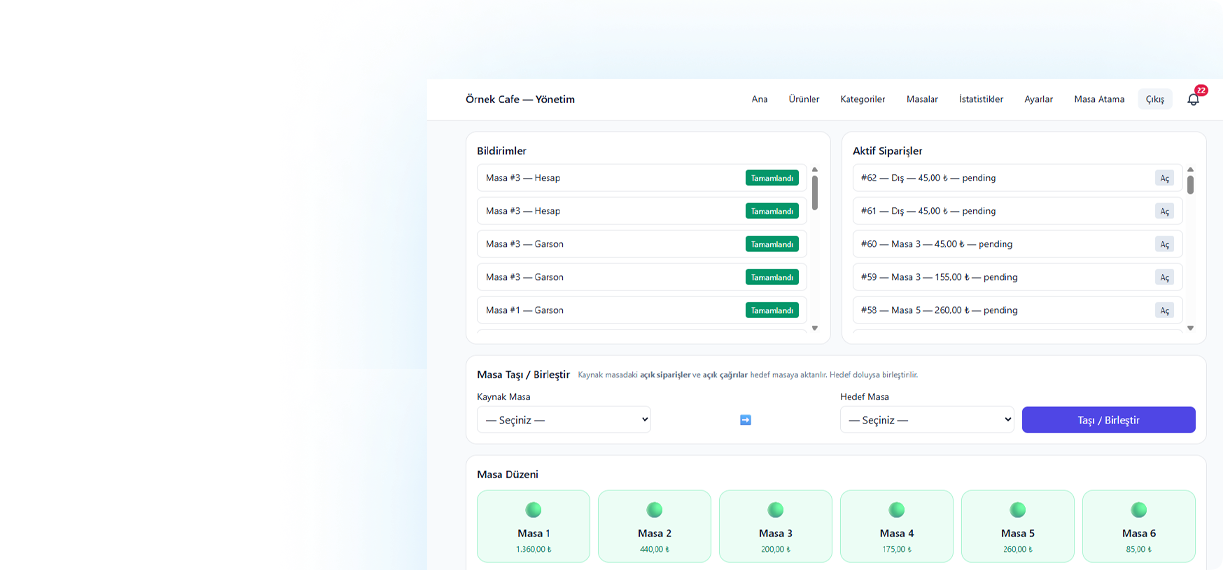Expand the Hedef Masa dropdown

tap(927, 420)
